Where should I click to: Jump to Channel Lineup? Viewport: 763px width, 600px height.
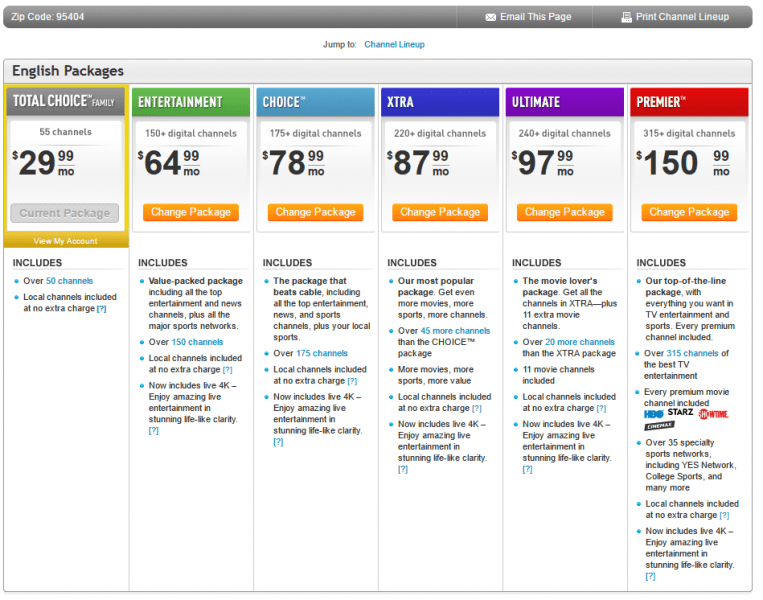tap(394, 44)
